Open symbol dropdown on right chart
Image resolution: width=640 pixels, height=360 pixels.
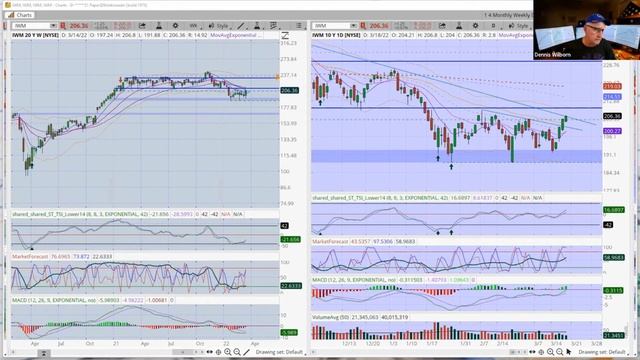353,26
